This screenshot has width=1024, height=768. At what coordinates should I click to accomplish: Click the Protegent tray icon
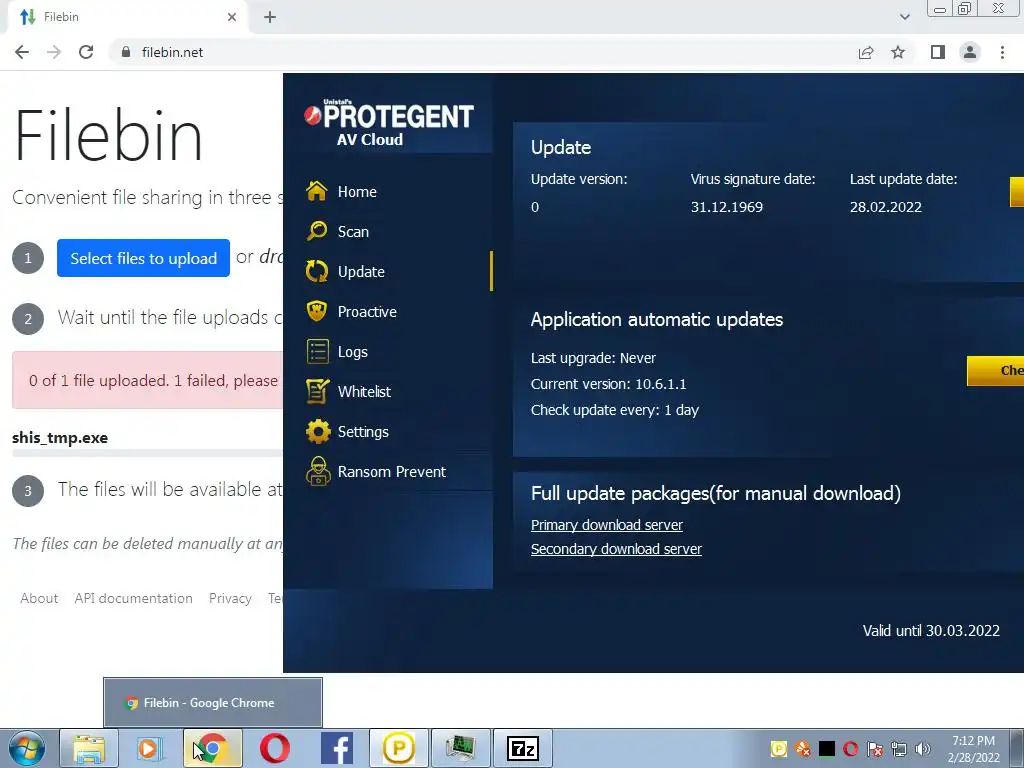click(x=778, y=748)
